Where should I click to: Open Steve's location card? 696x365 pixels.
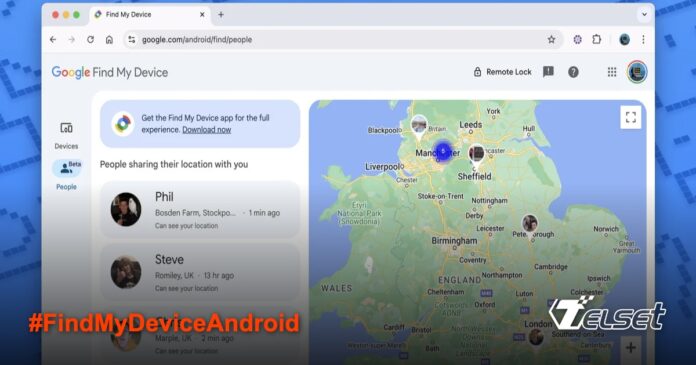coord(200,272)
